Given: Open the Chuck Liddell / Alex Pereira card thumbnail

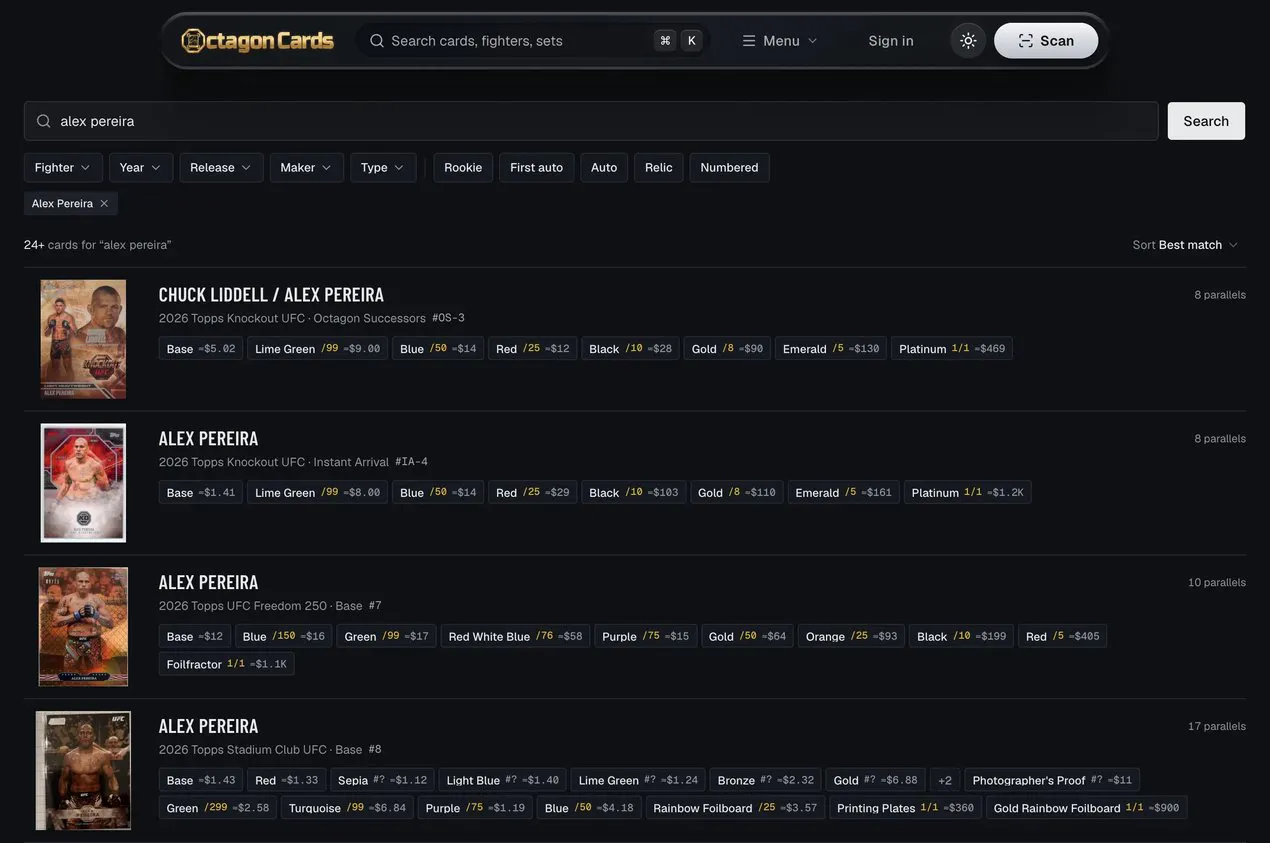Looking at the screenshot, I should [x=83, y=339].
